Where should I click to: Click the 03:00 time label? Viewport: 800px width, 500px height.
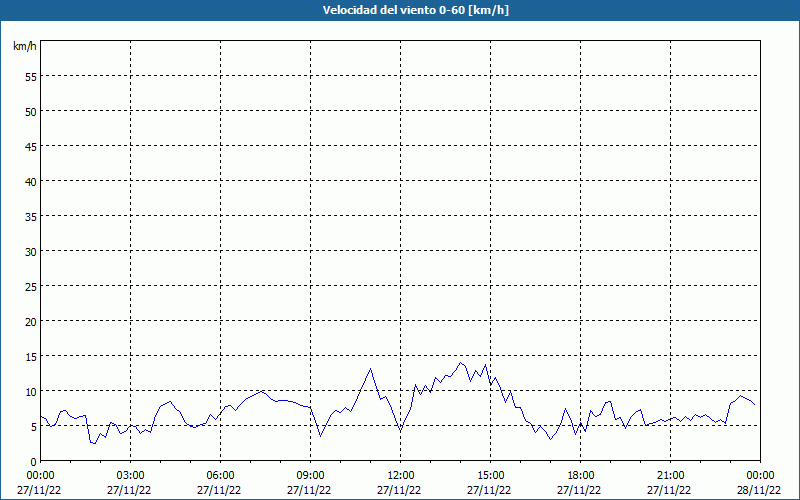[x=131, y=476]
